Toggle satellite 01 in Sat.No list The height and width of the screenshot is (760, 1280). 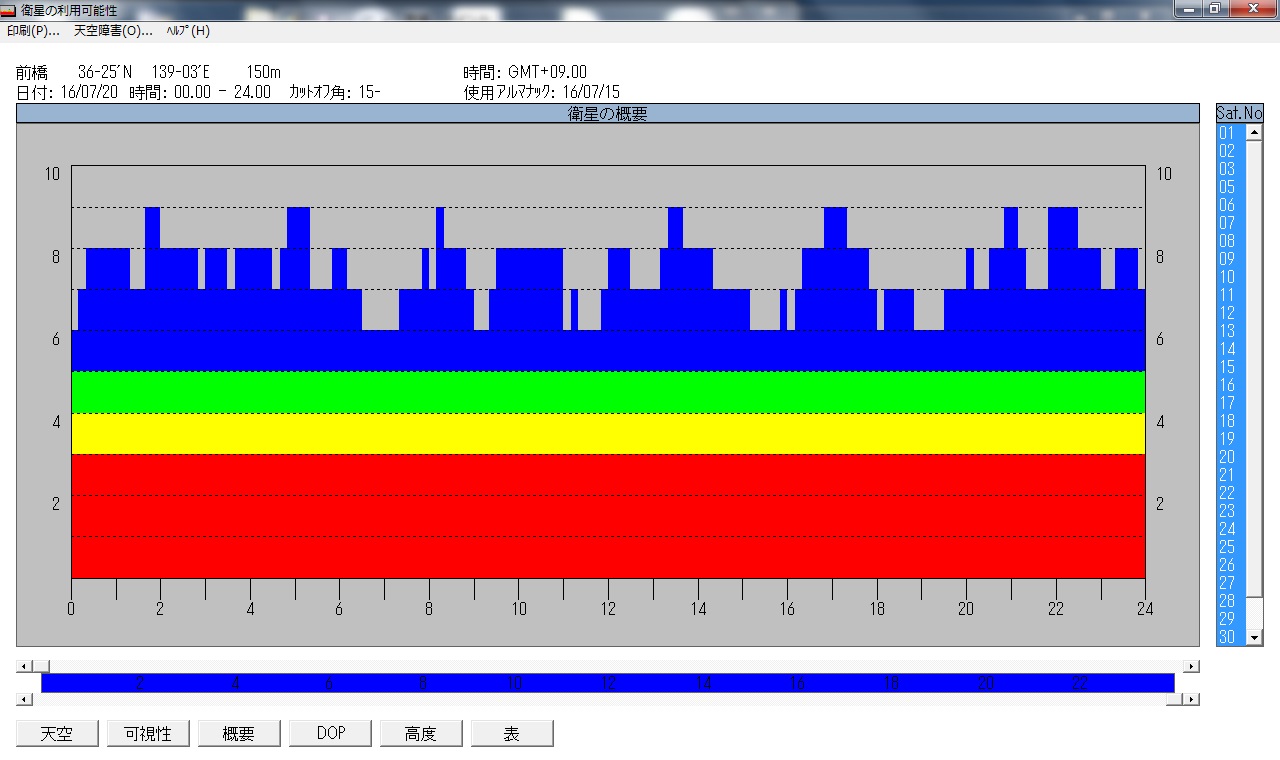1230,133
